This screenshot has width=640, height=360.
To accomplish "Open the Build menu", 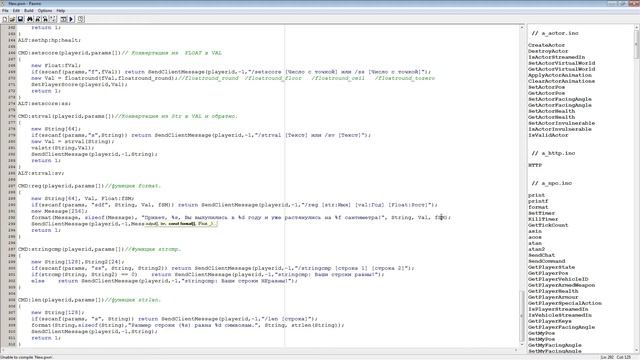I will tap(29, 11).
